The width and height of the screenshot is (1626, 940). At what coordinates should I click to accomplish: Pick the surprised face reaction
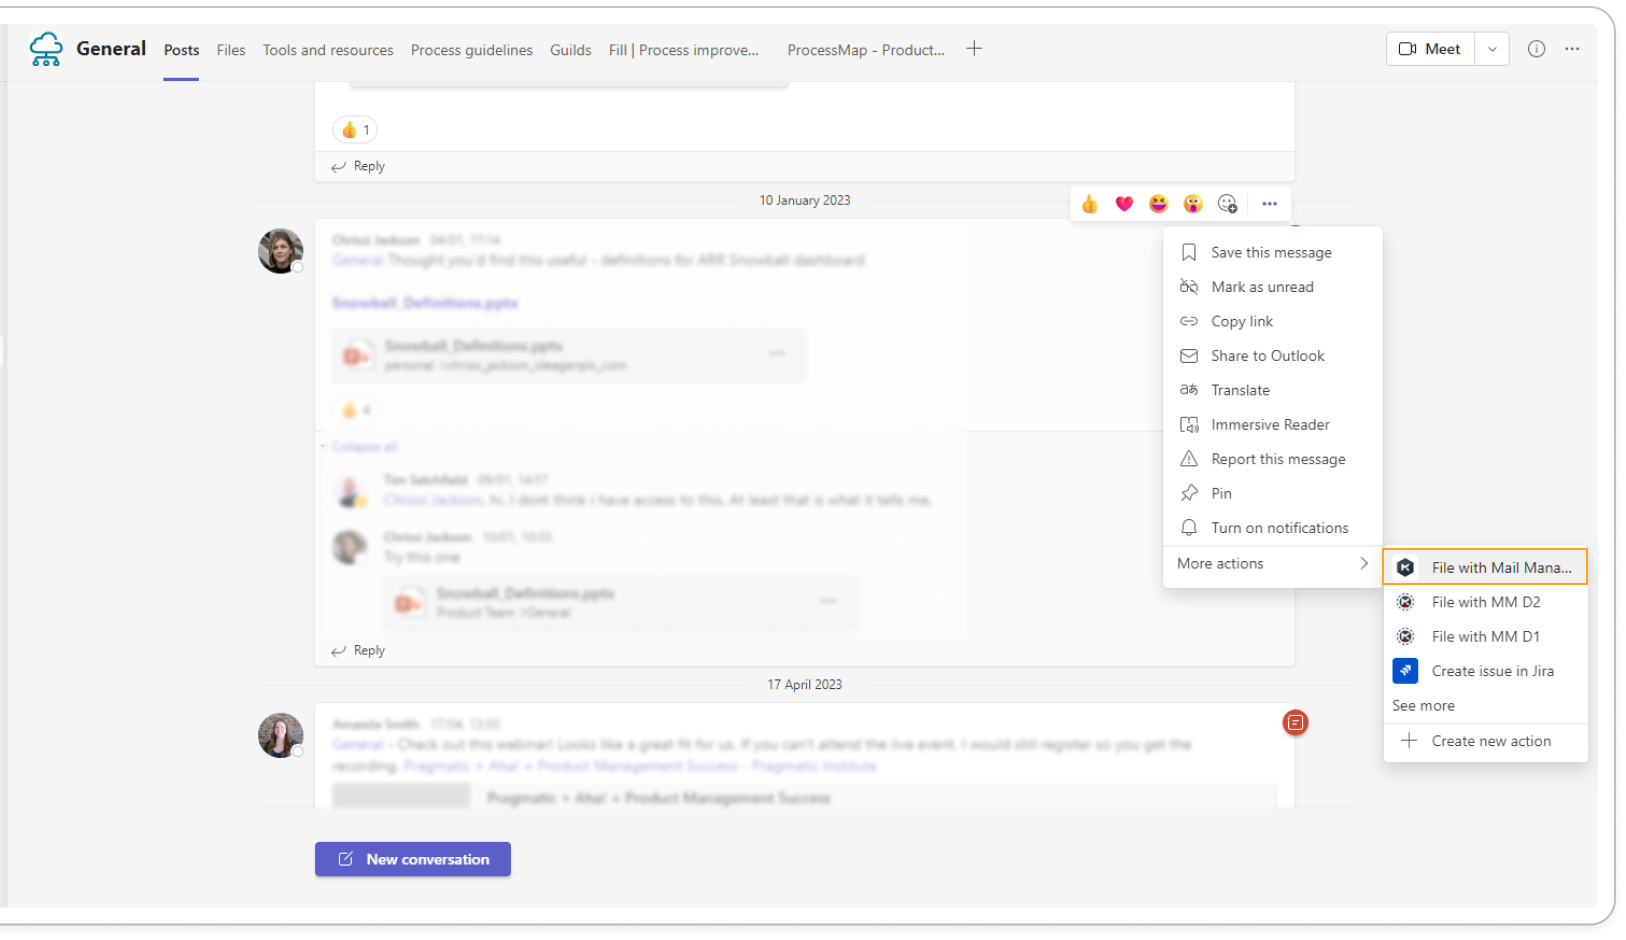(x=1193, y=204)
